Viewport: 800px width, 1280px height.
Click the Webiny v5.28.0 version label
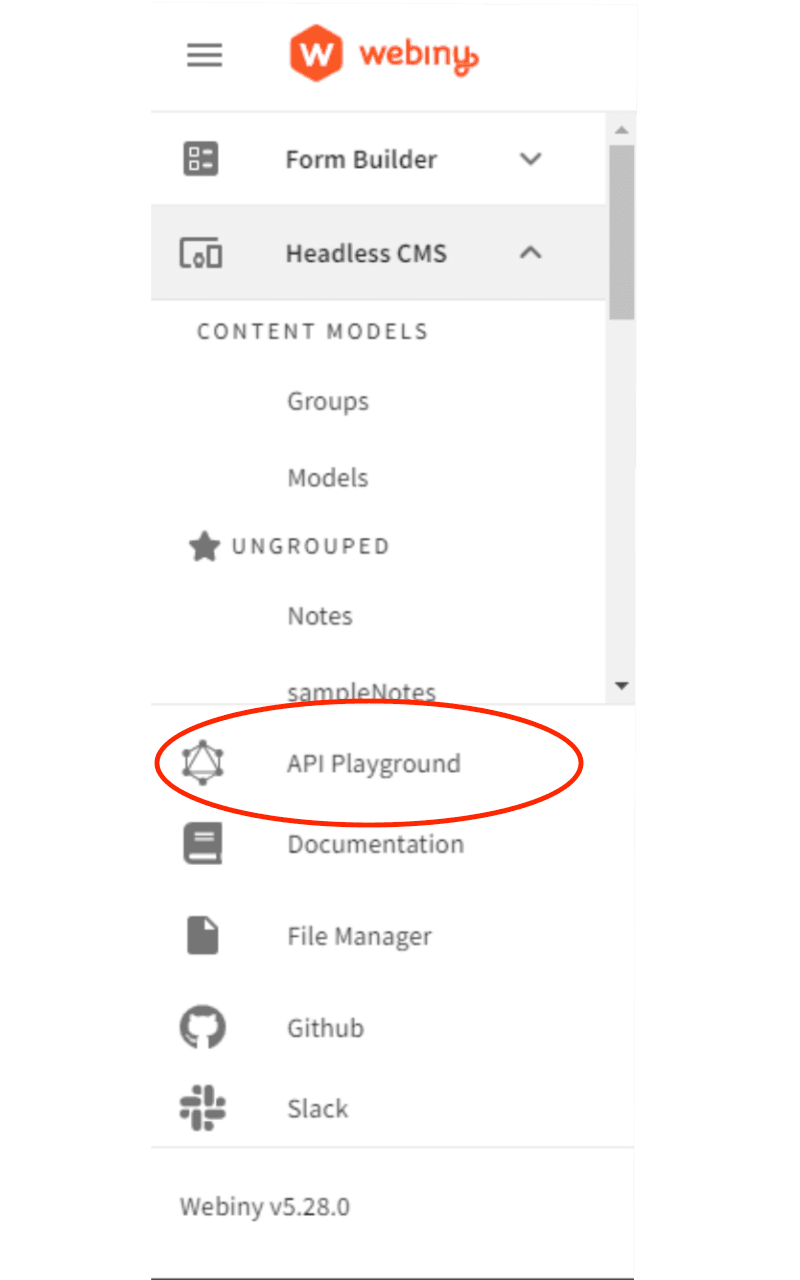265,1206
